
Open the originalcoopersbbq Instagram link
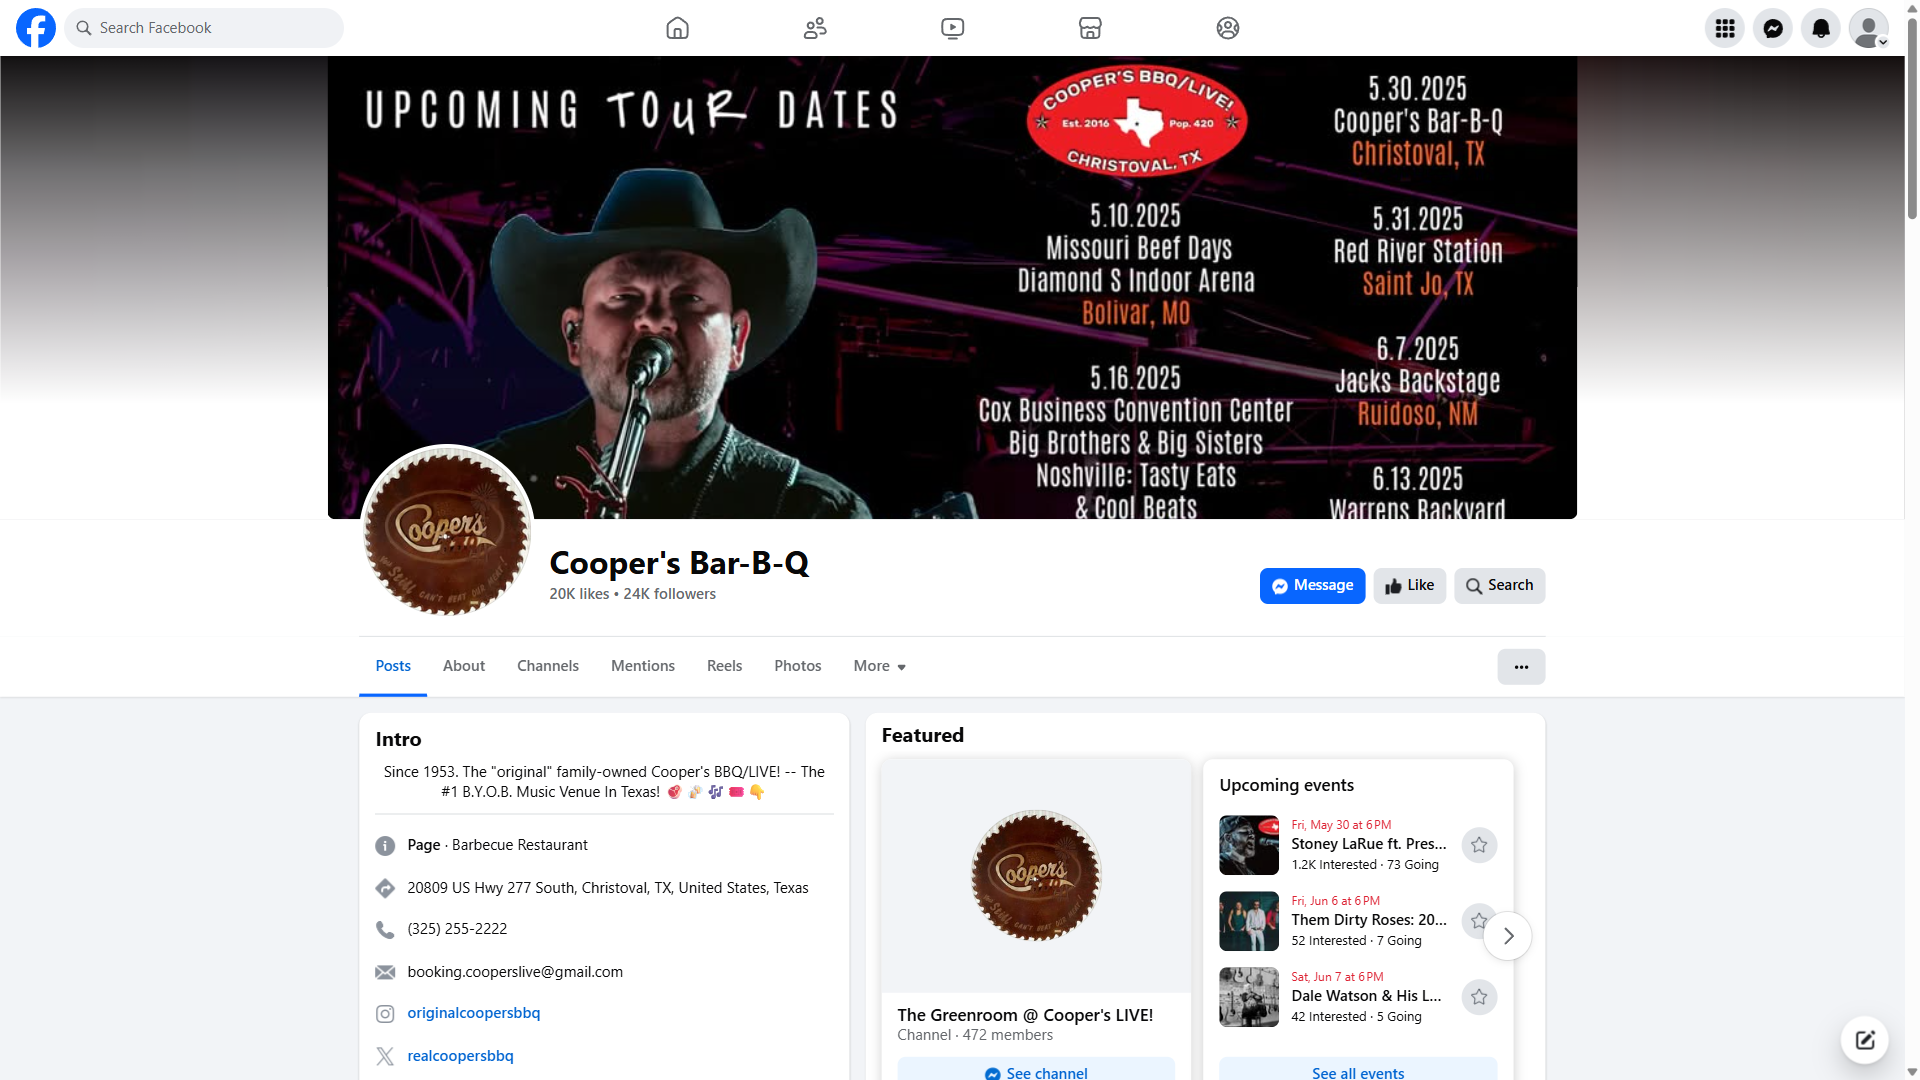coord(474,1013)
